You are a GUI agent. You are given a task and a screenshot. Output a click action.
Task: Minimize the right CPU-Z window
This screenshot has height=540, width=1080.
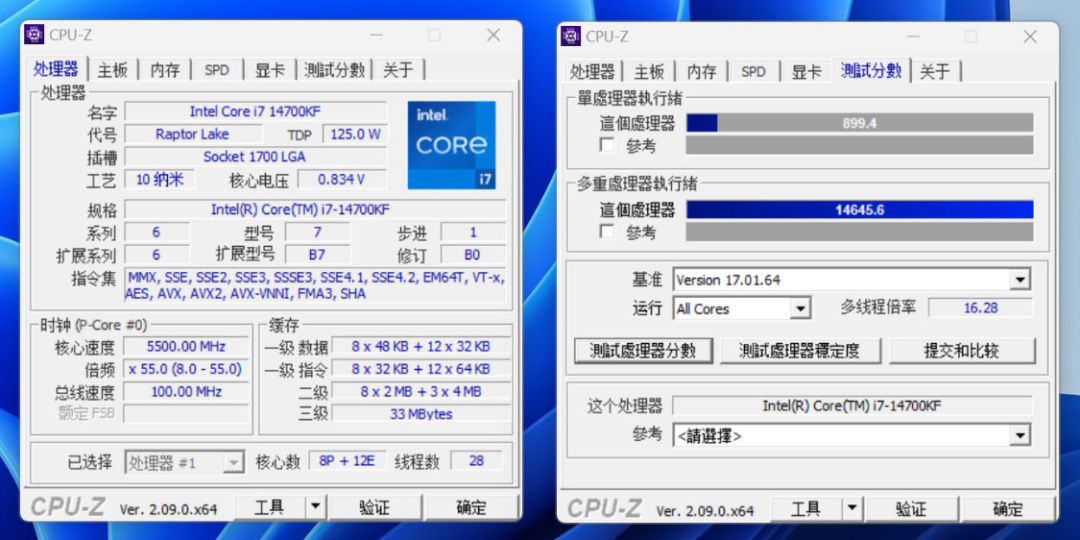point(913,36)
